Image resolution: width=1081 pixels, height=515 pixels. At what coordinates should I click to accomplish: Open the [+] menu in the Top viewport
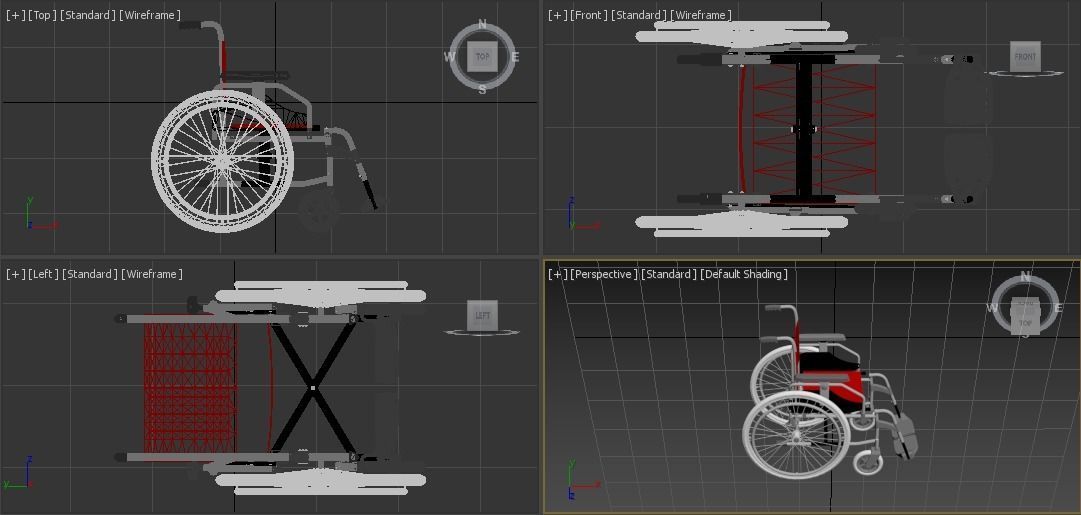(x=15, y=14)
